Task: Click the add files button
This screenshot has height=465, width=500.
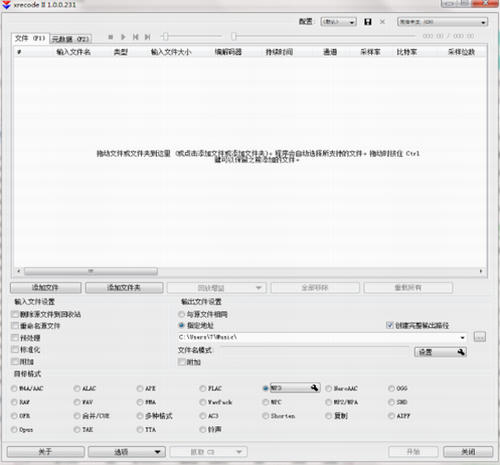Action: pyautogui.click(x=46, y=288)
